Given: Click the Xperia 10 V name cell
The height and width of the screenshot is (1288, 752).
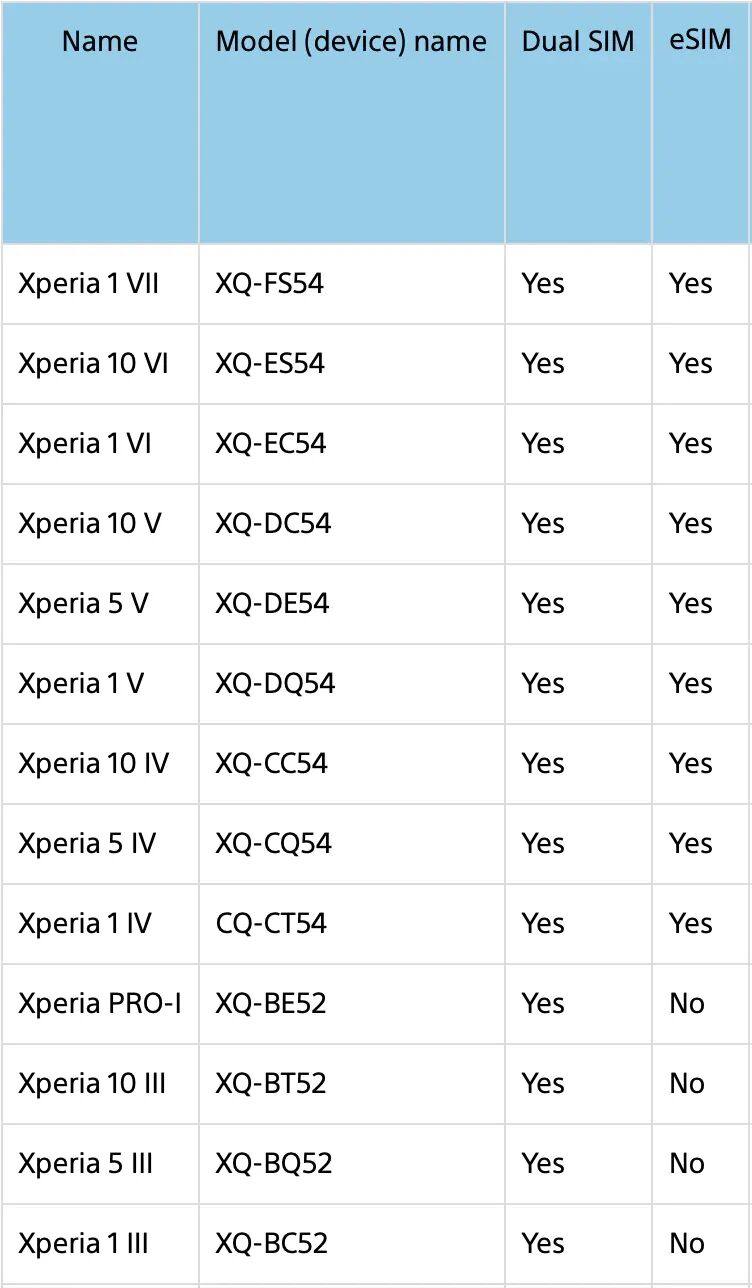Looking at the screenshot, I should pos(89,524).
